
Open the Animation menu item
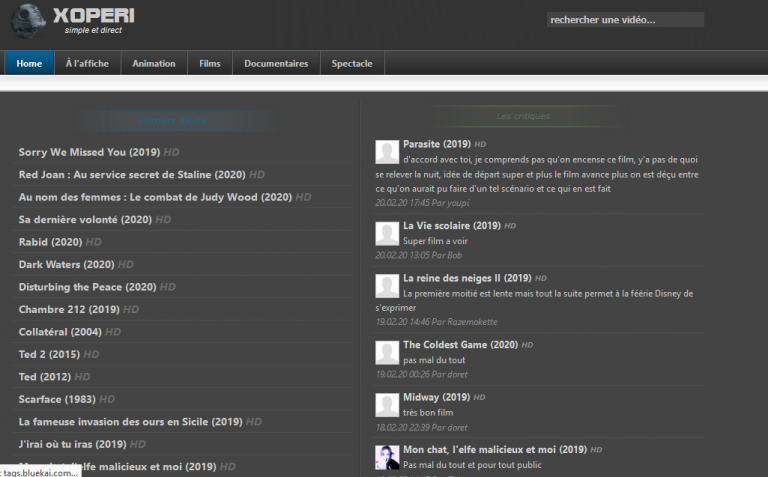(x=154, y=63)
